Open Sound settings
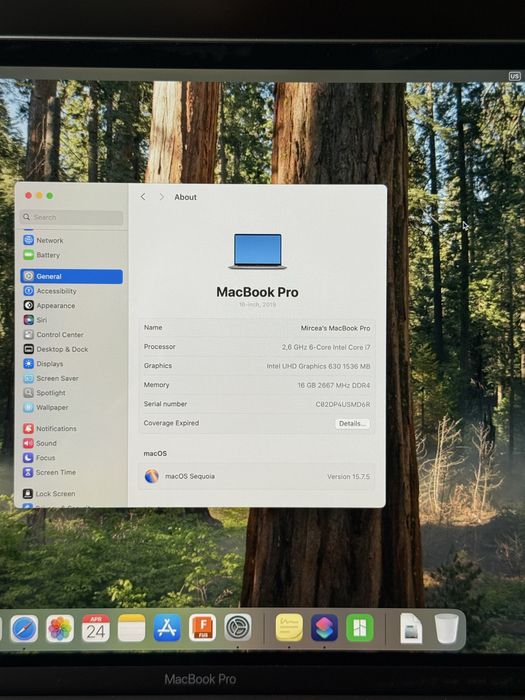The height and width of the screenshot is (700, 525). 40,443
